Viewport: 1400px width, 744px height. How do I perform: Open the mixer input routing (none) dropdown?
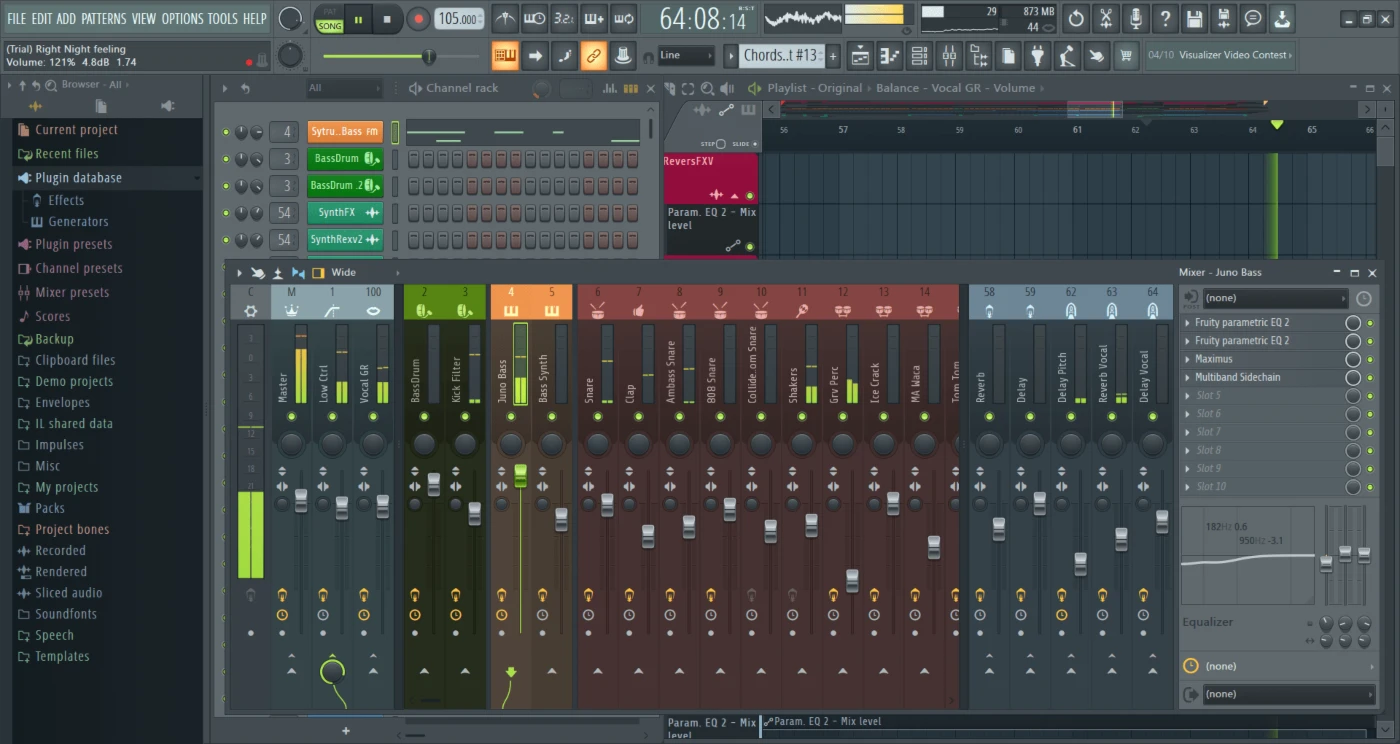tap(1274, 298)
